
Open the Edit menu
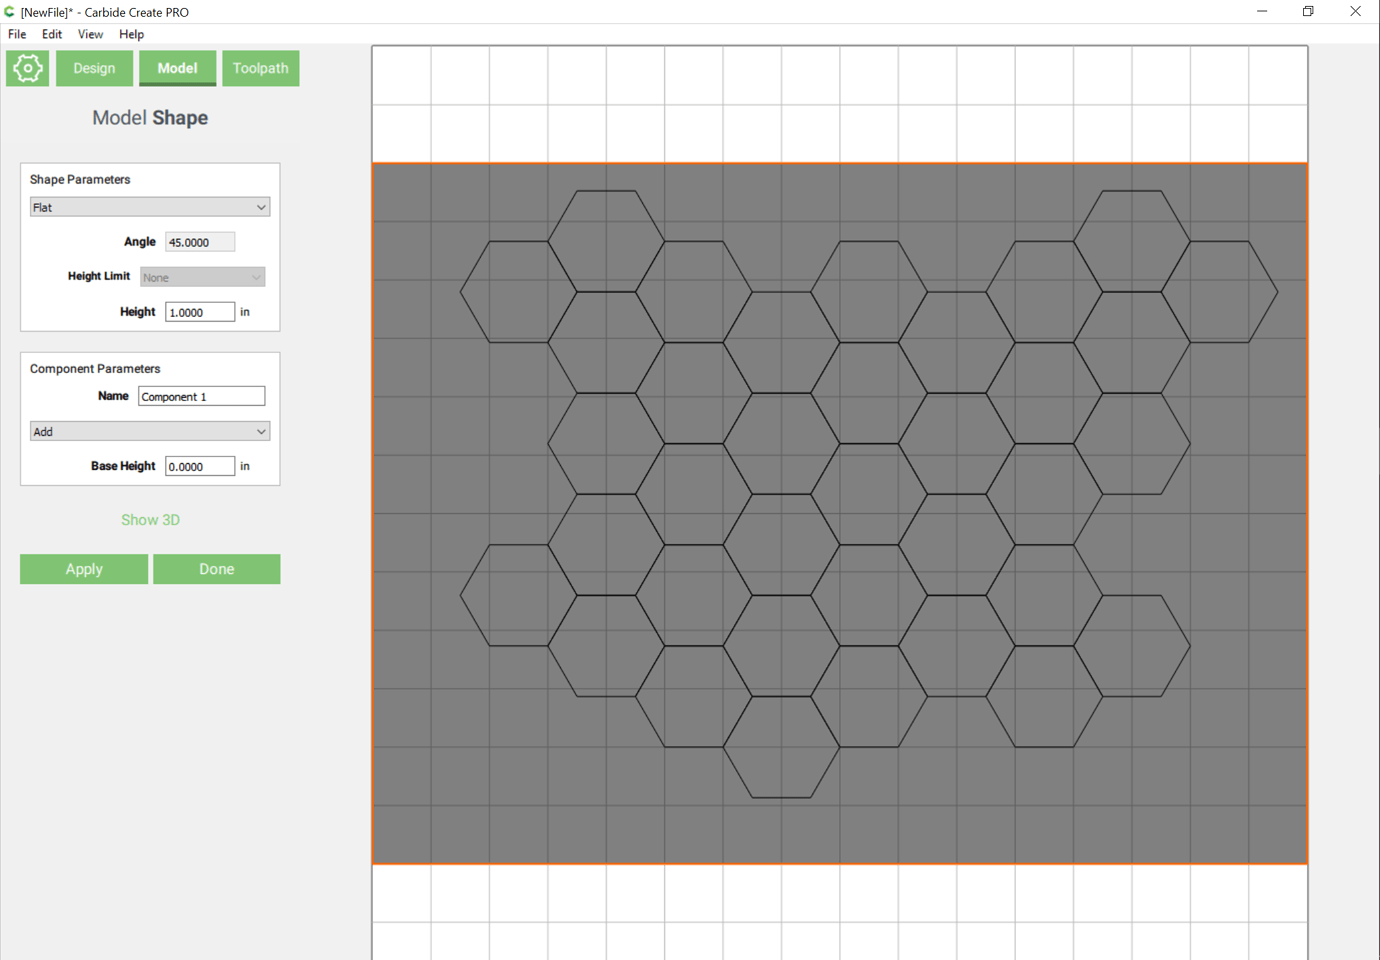(x=51, y=33)
